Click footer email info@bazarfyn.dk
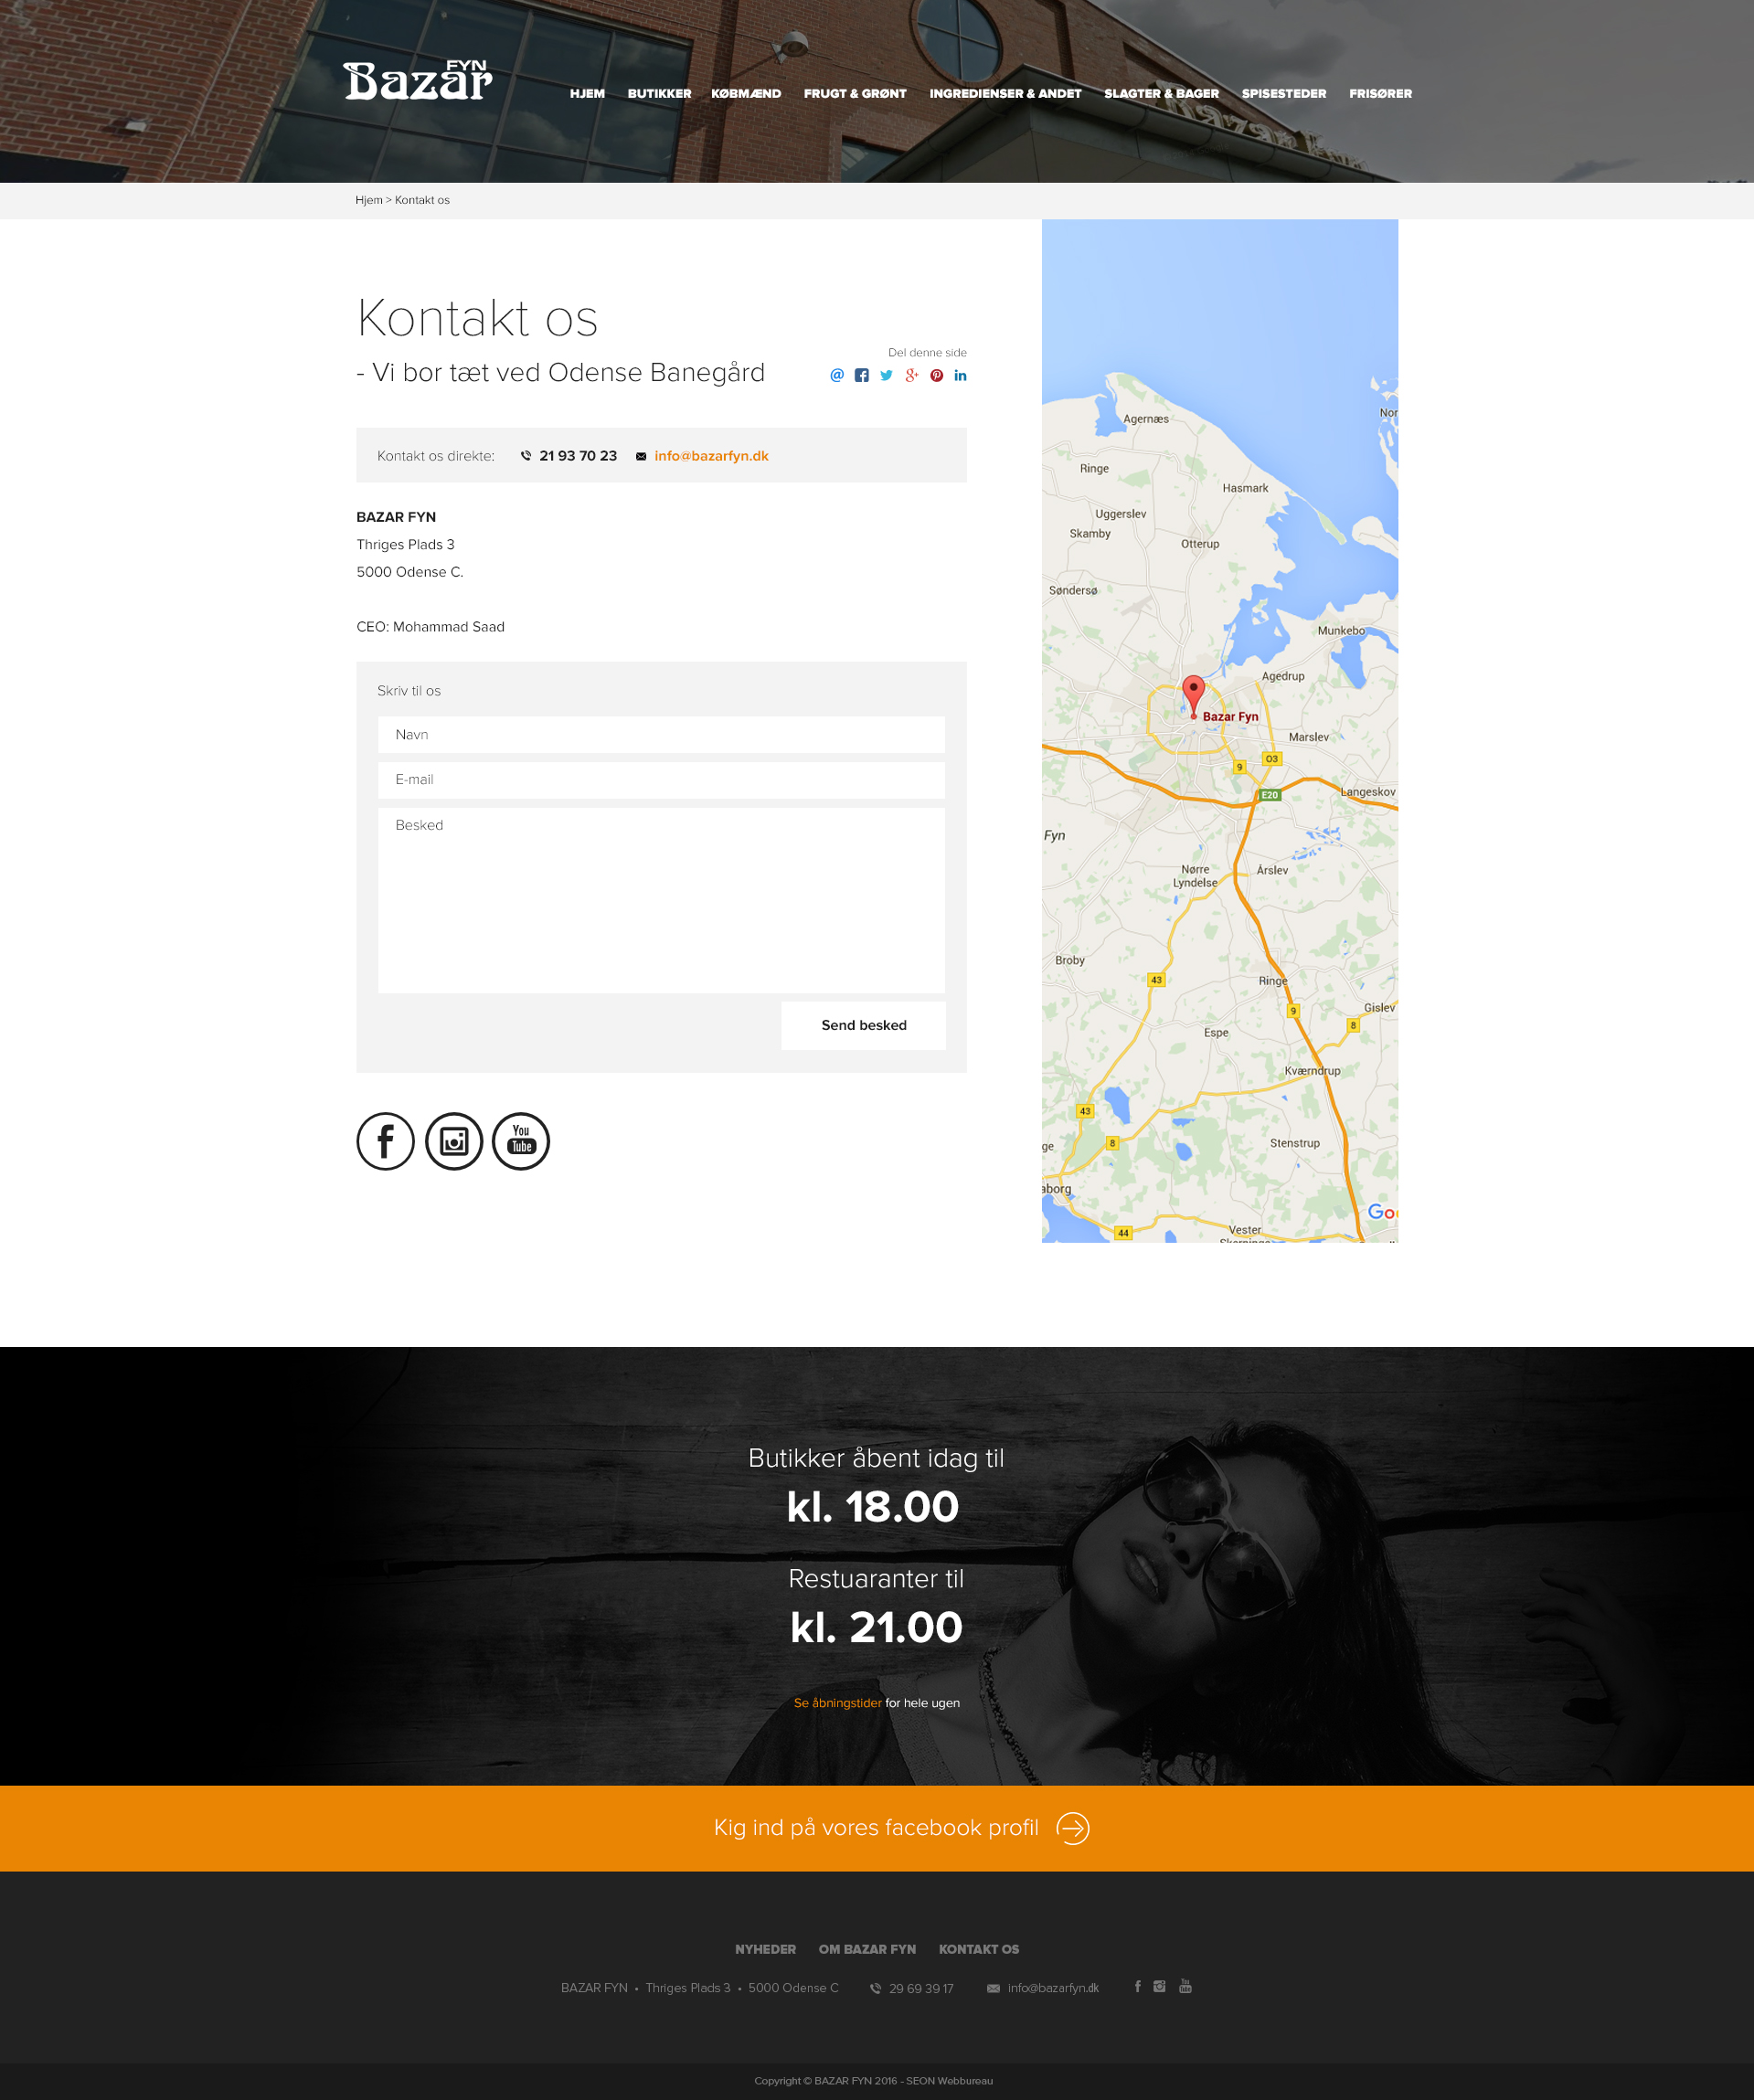 pos(1053,1988)
